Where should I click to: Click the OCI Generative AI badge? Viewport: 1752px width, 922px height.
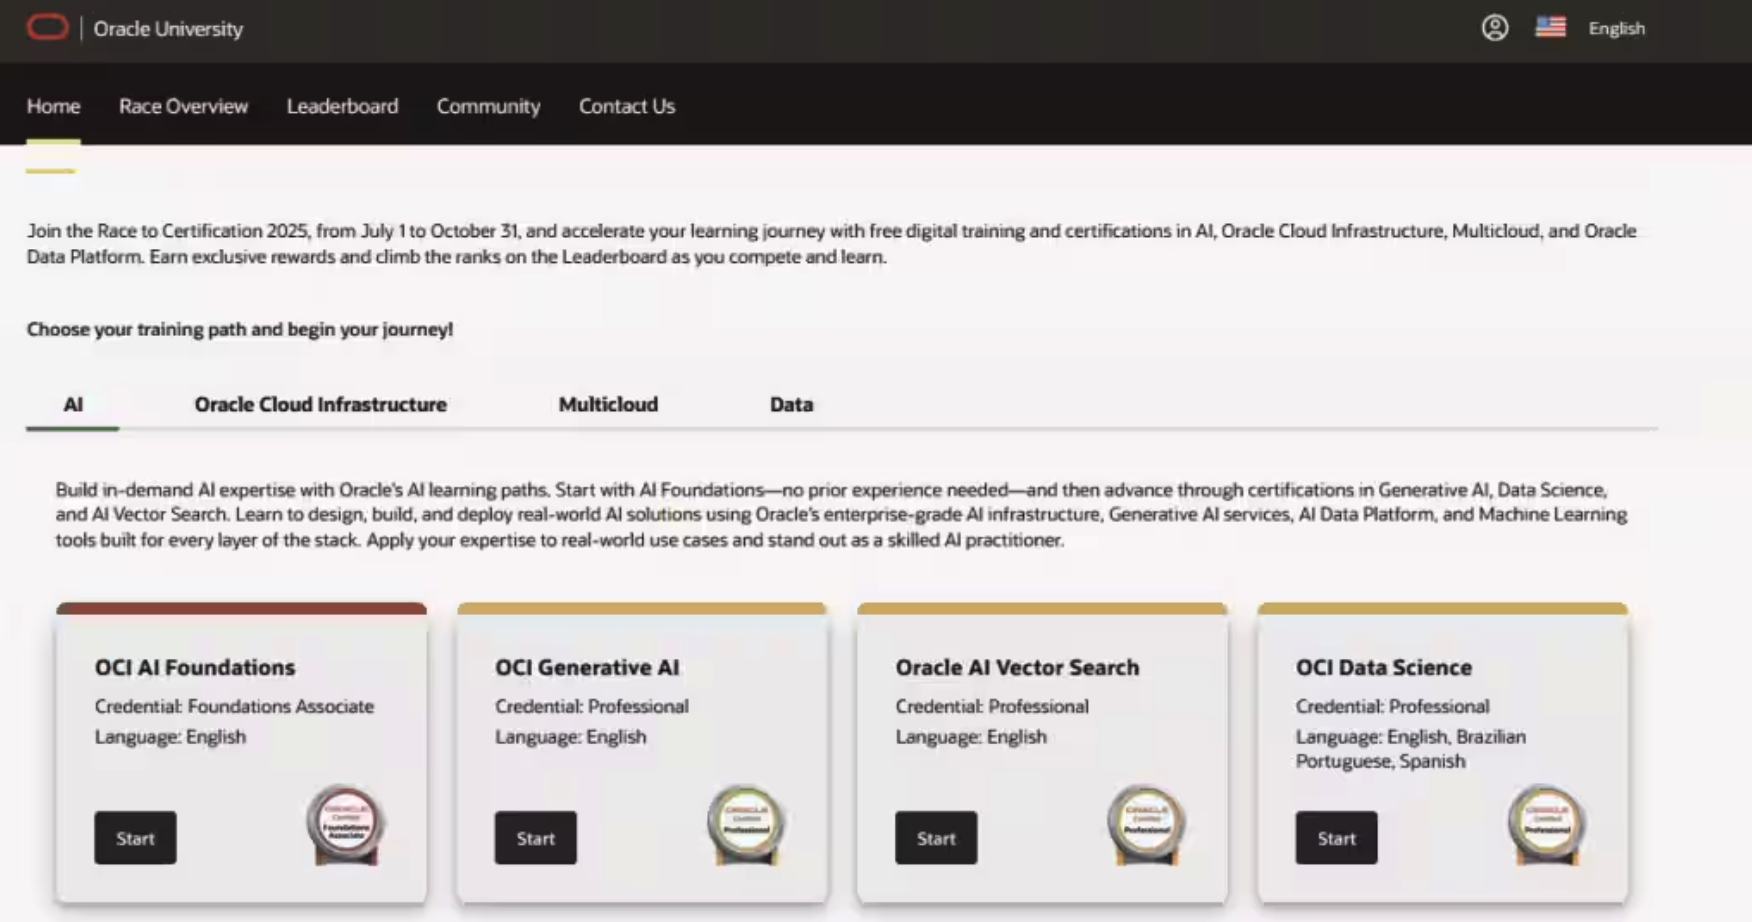[746, 826]
